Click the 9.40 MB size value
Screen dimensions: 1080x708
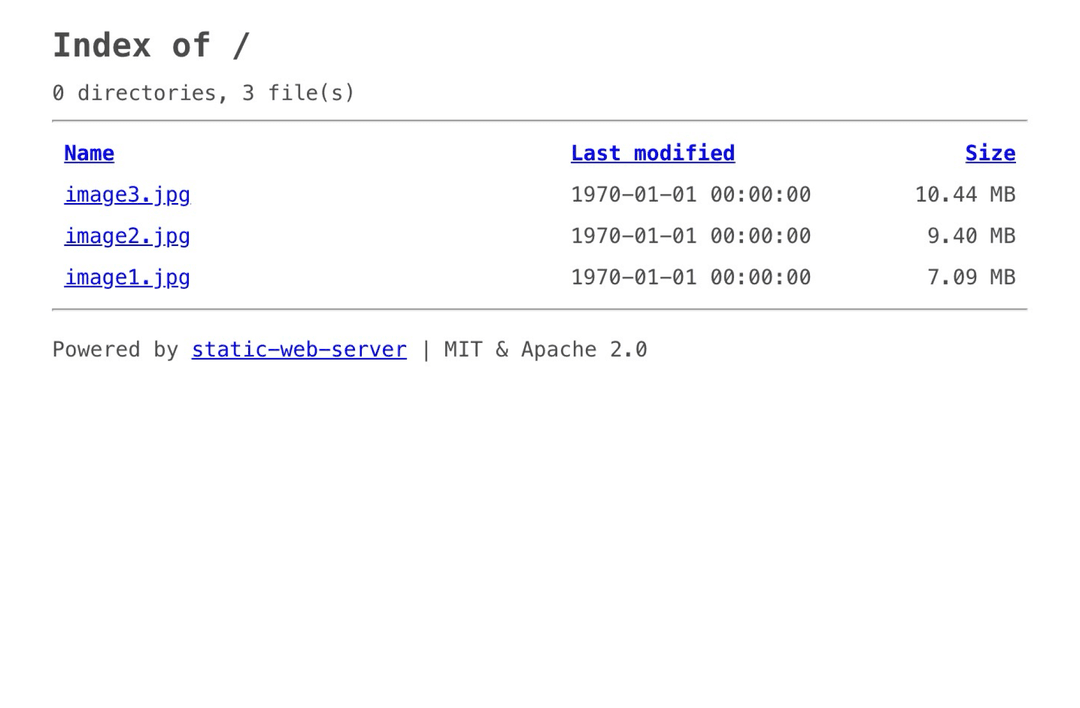point(970,236)
